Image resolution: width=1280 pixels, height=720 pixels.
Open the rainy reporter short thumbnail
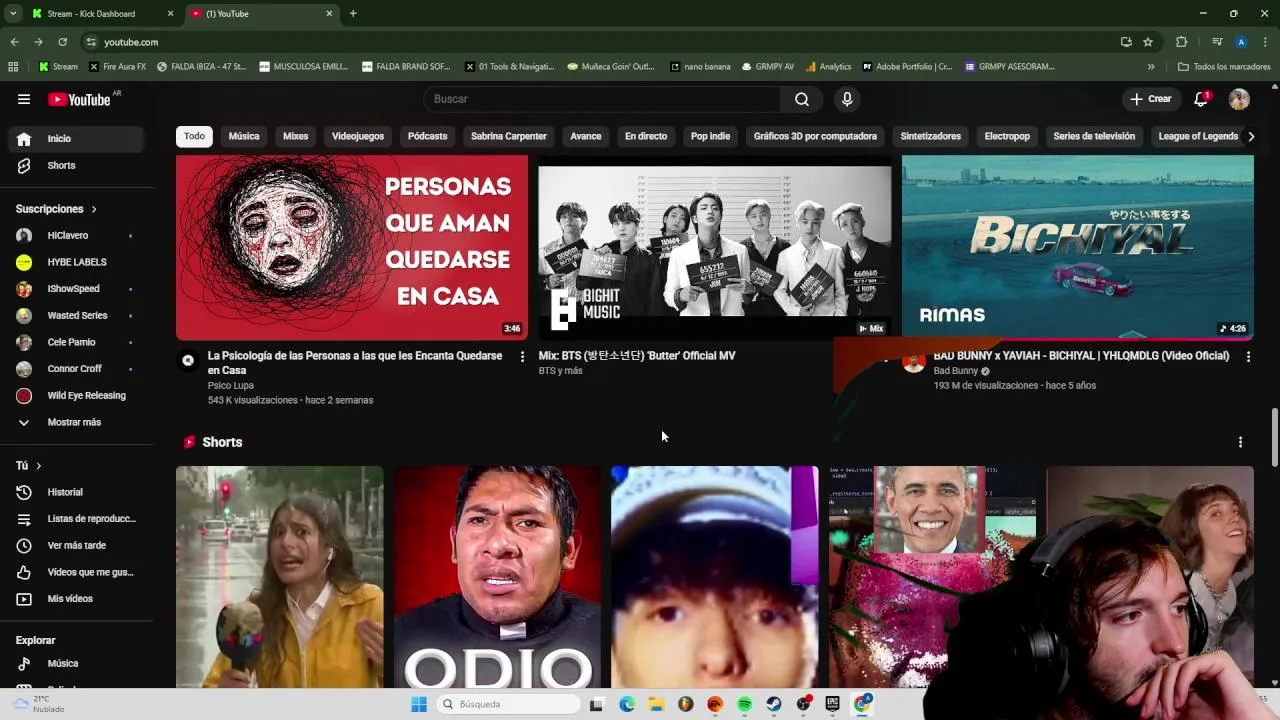[279, 577]
